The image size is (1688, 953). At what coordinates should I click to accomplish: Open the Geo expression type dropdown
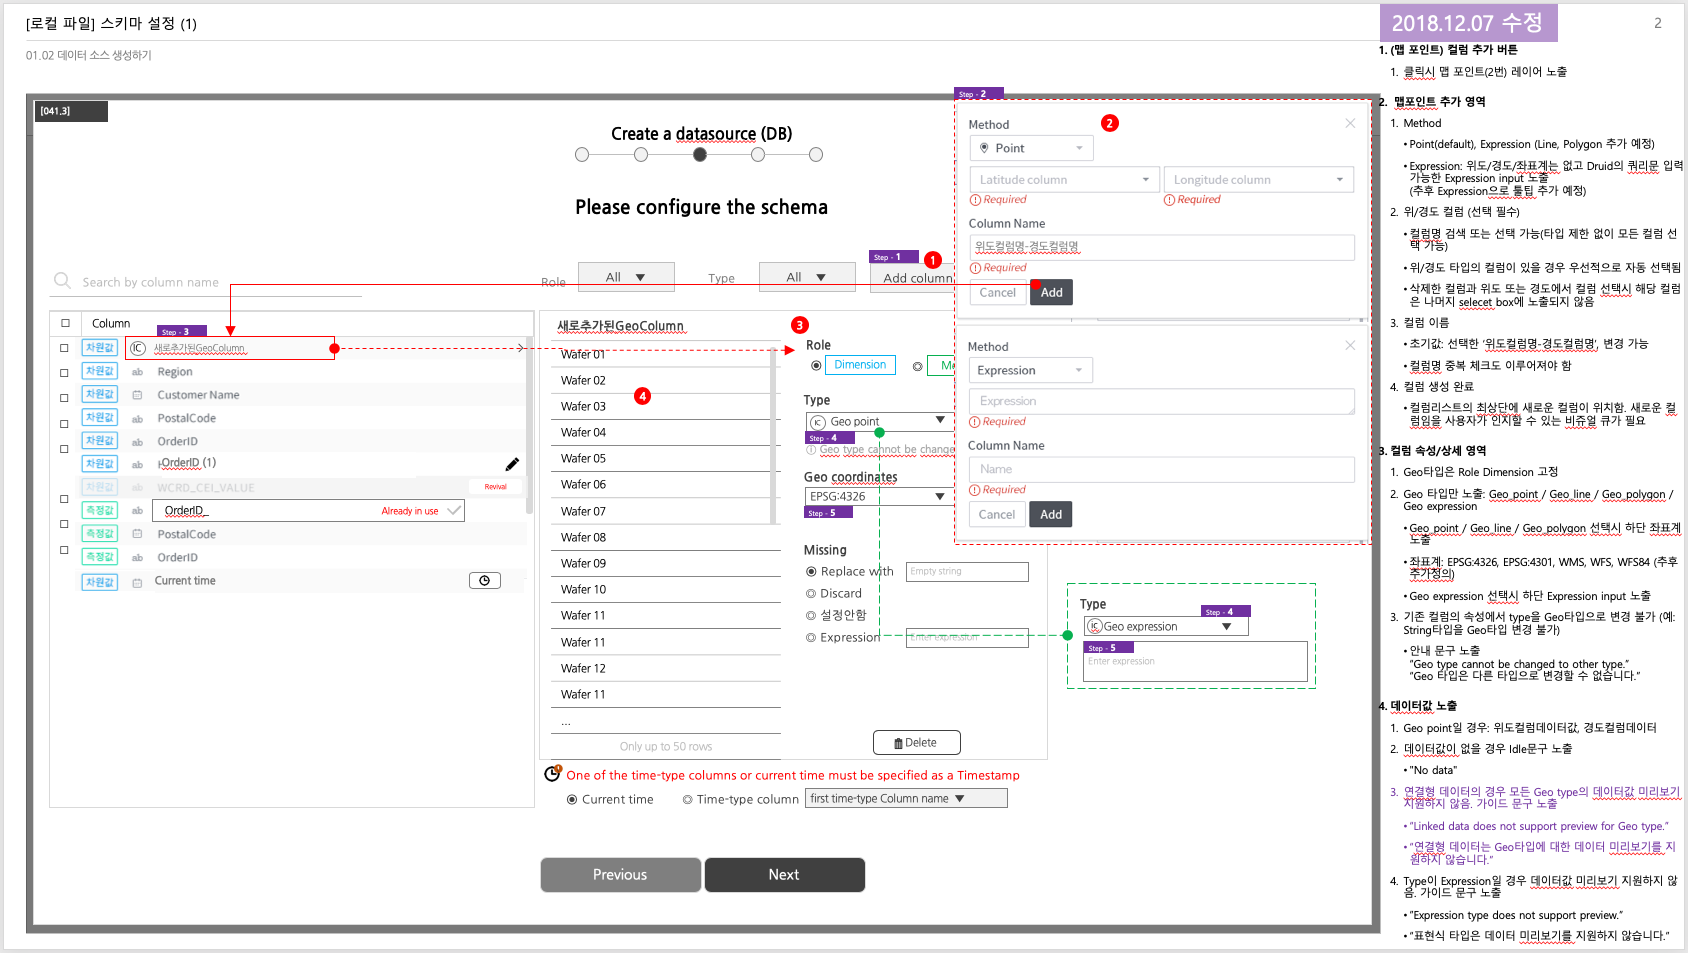pyautogui.click(x=1167, y=626)
